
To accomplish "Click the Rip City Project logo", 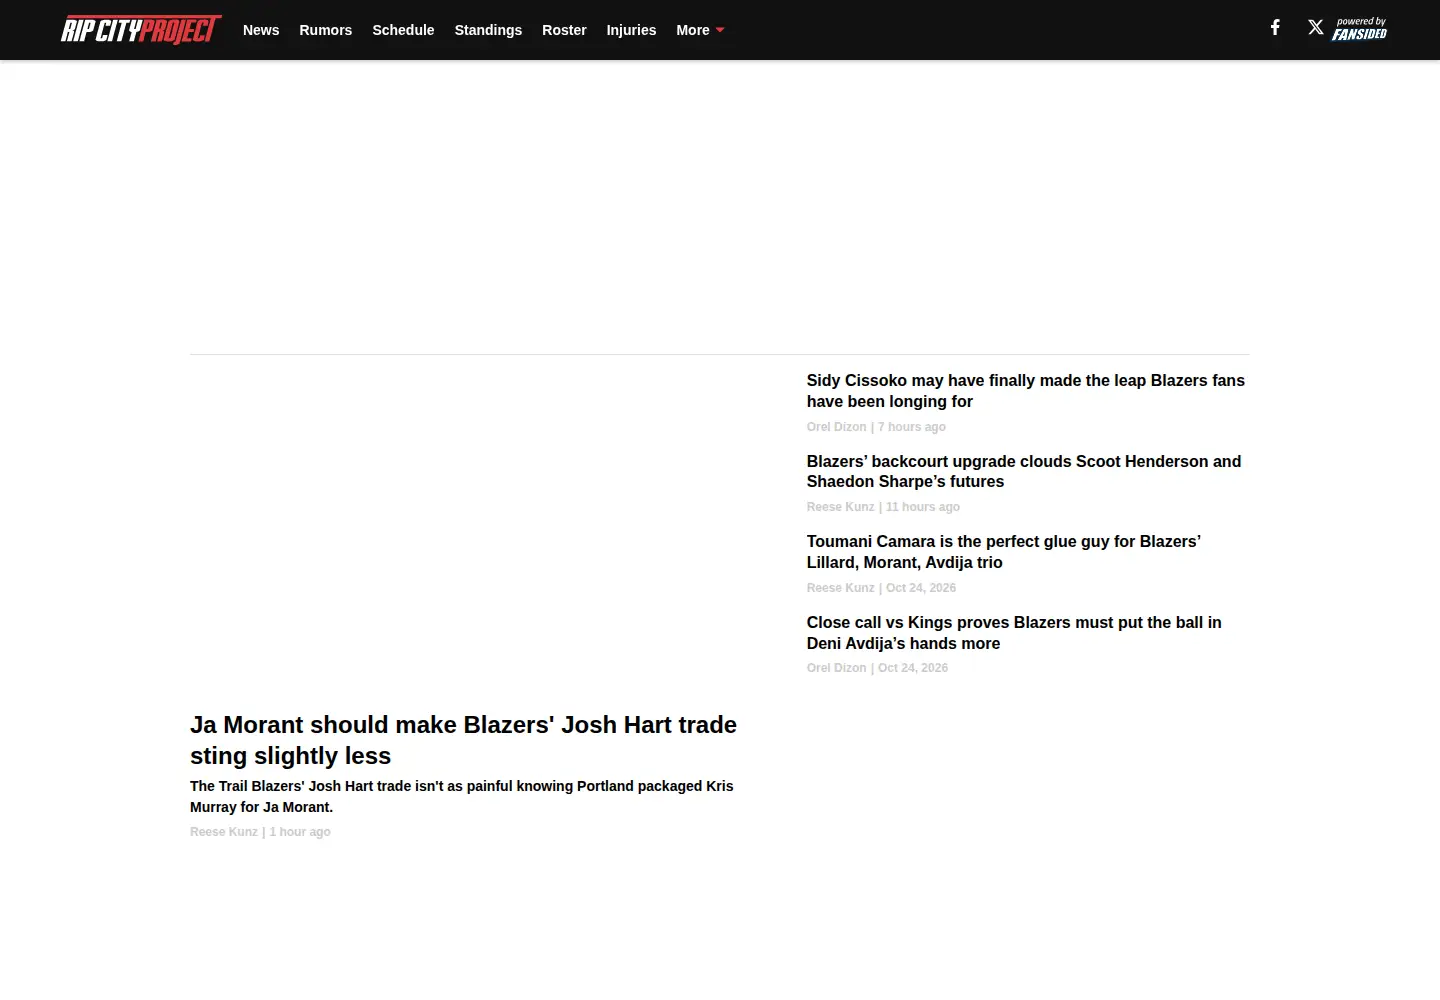I will point(141,30).
